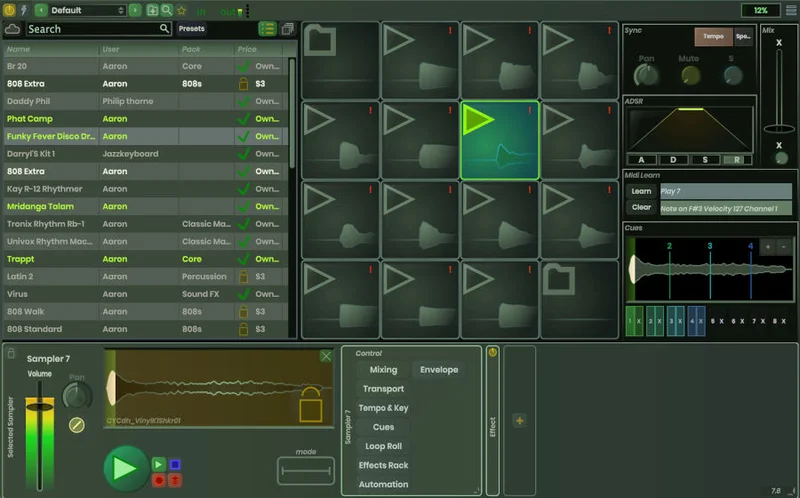The image size is (800, 498).
Task: Open the hamburger menu at top right
Action: tap(791, 10)
